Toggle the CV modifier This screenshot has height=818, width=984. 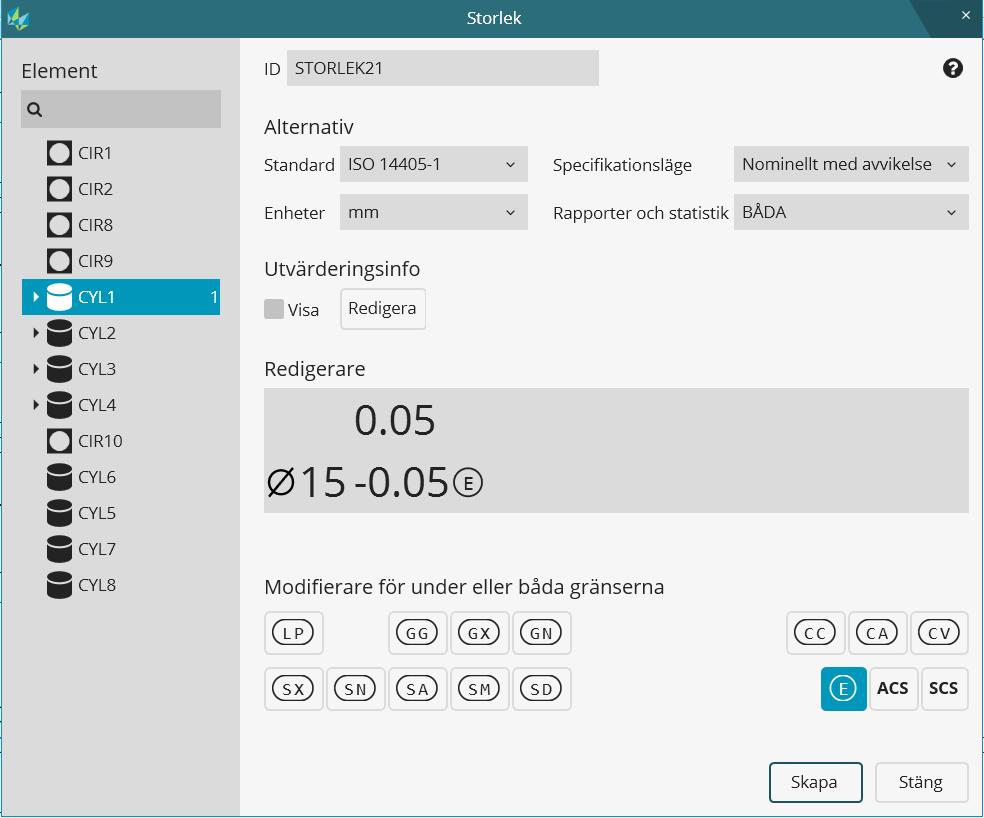(939, 633)
